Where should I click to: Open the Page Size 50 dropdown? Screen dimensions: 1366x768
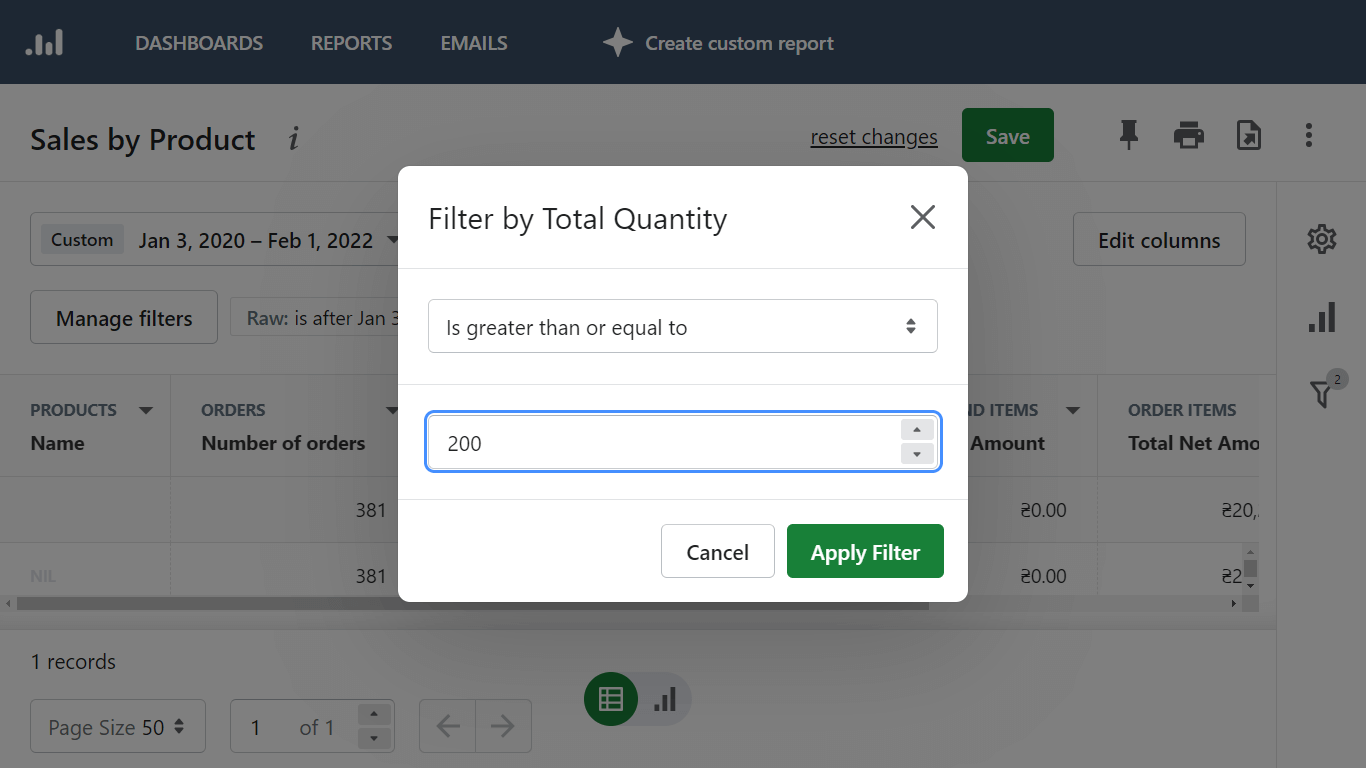click(117, 726)
